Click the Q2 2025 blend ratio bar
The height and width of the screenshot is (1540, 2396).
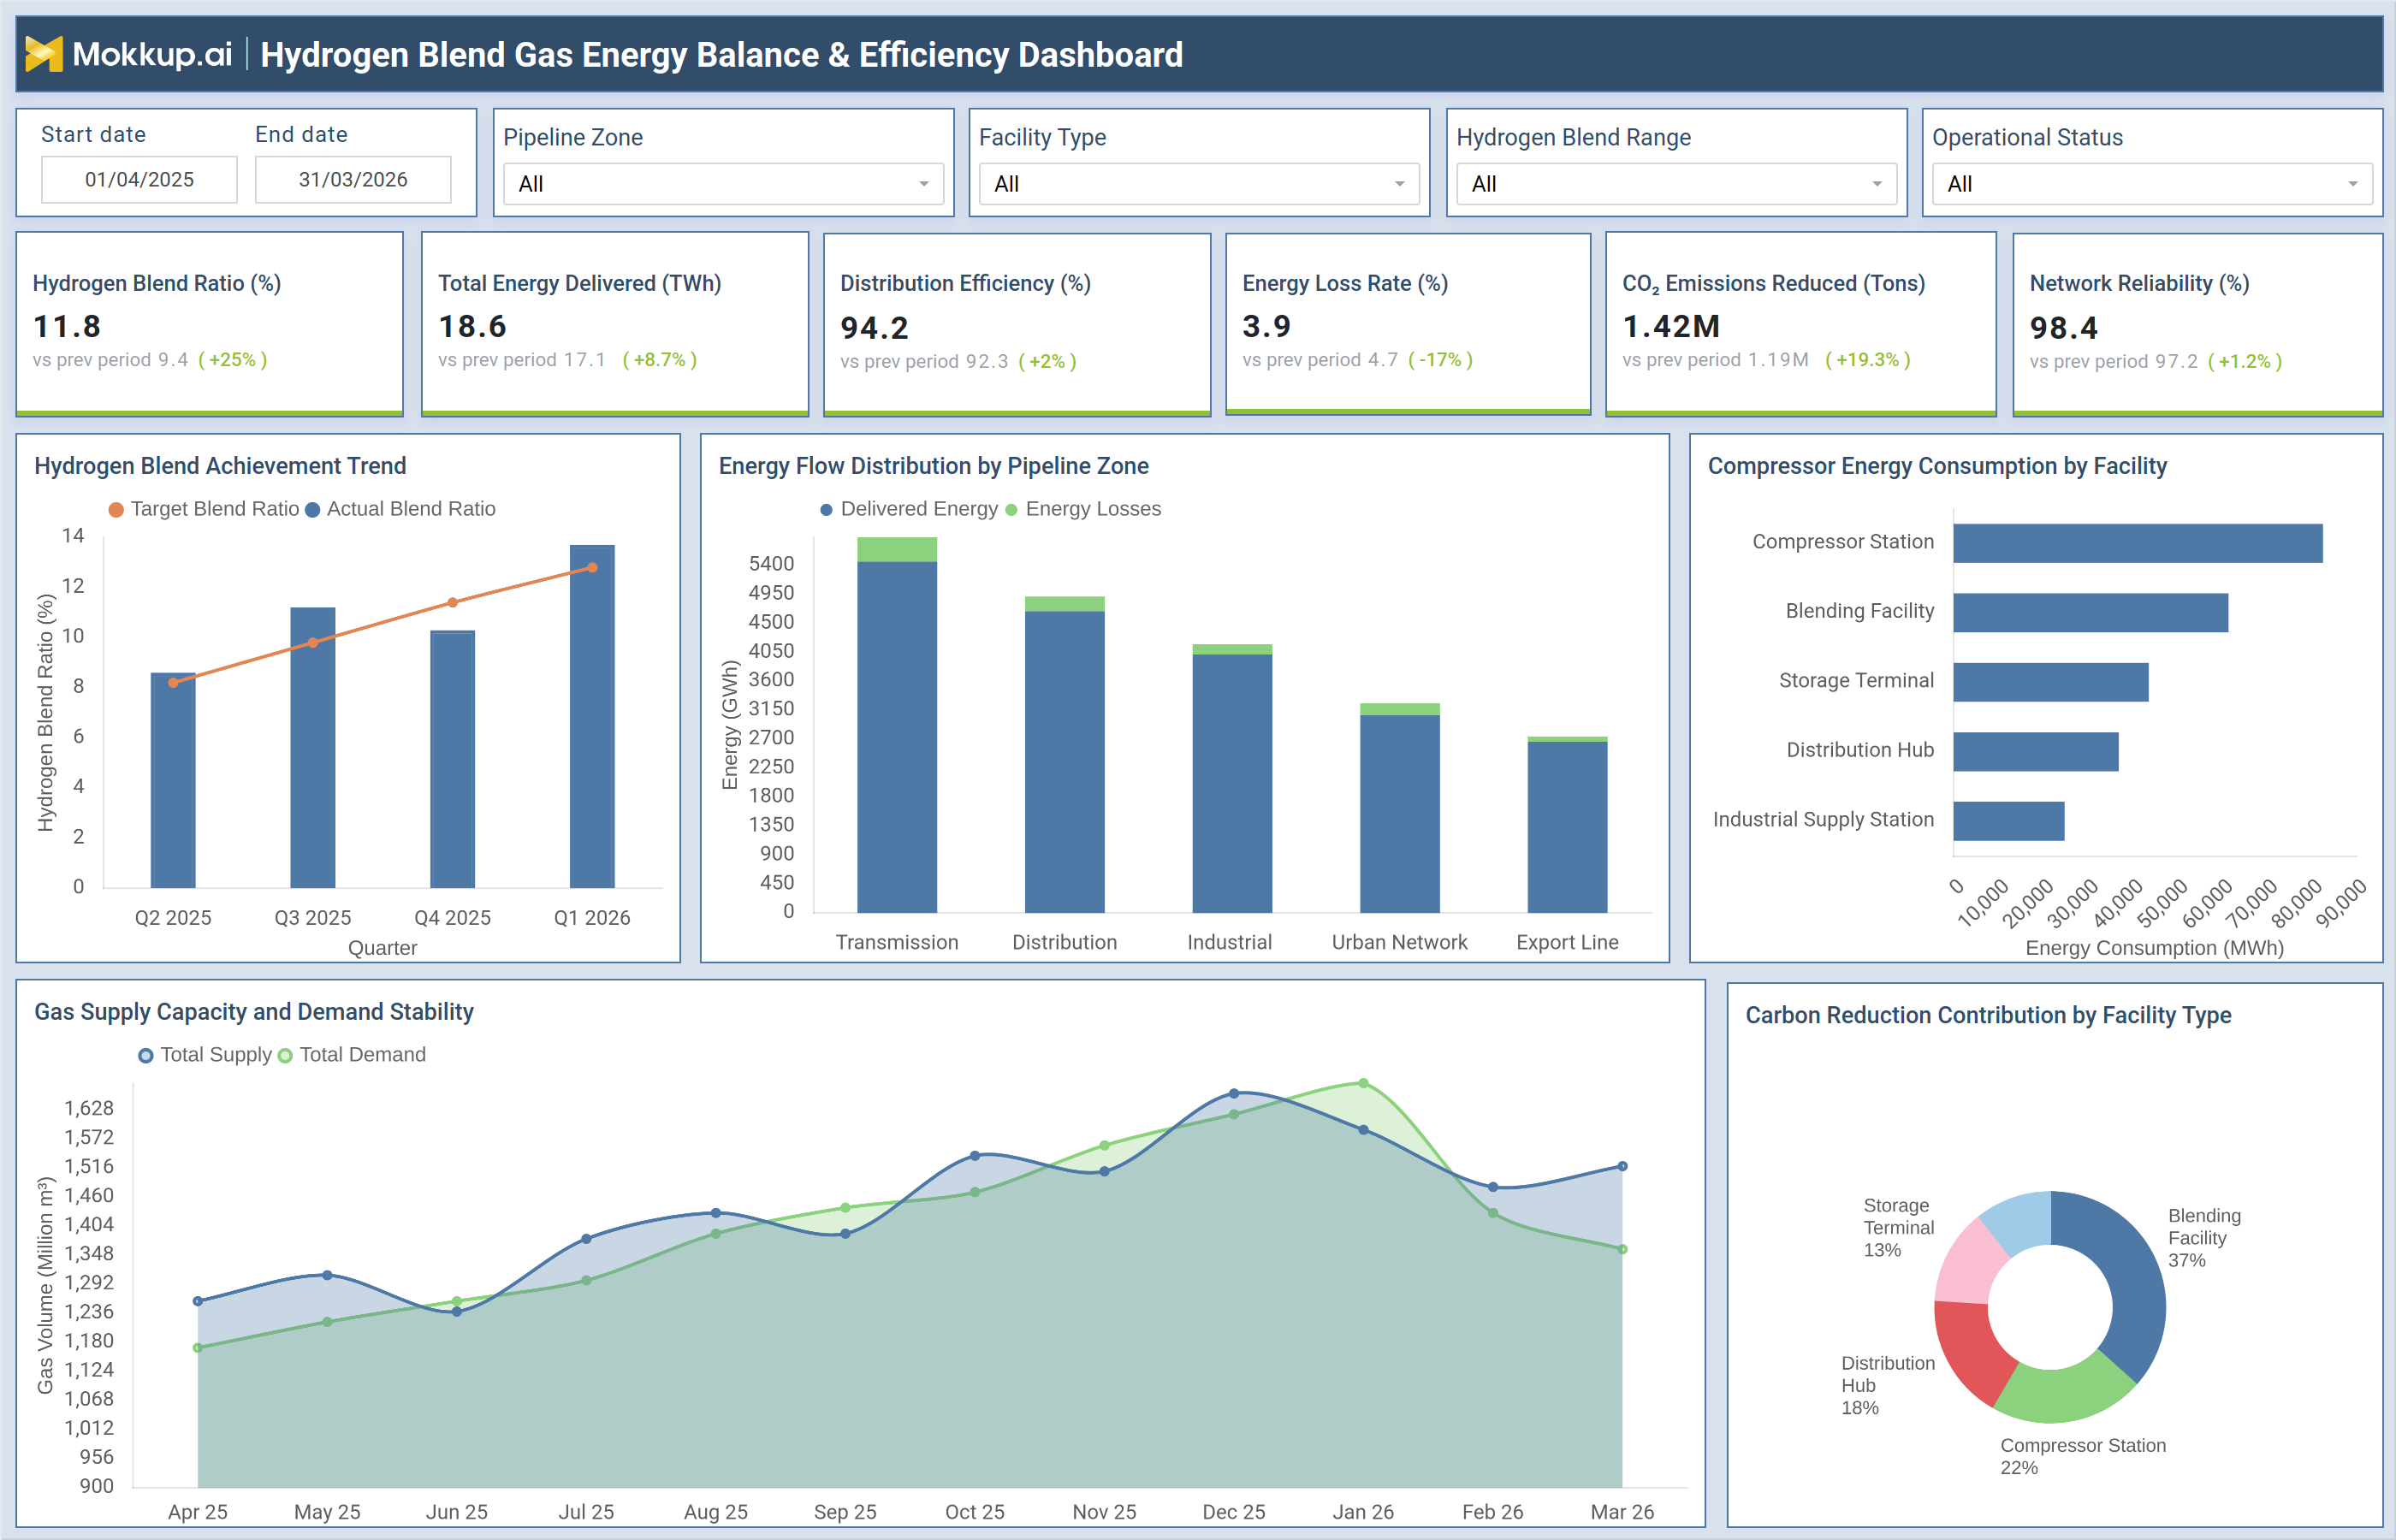173,780
